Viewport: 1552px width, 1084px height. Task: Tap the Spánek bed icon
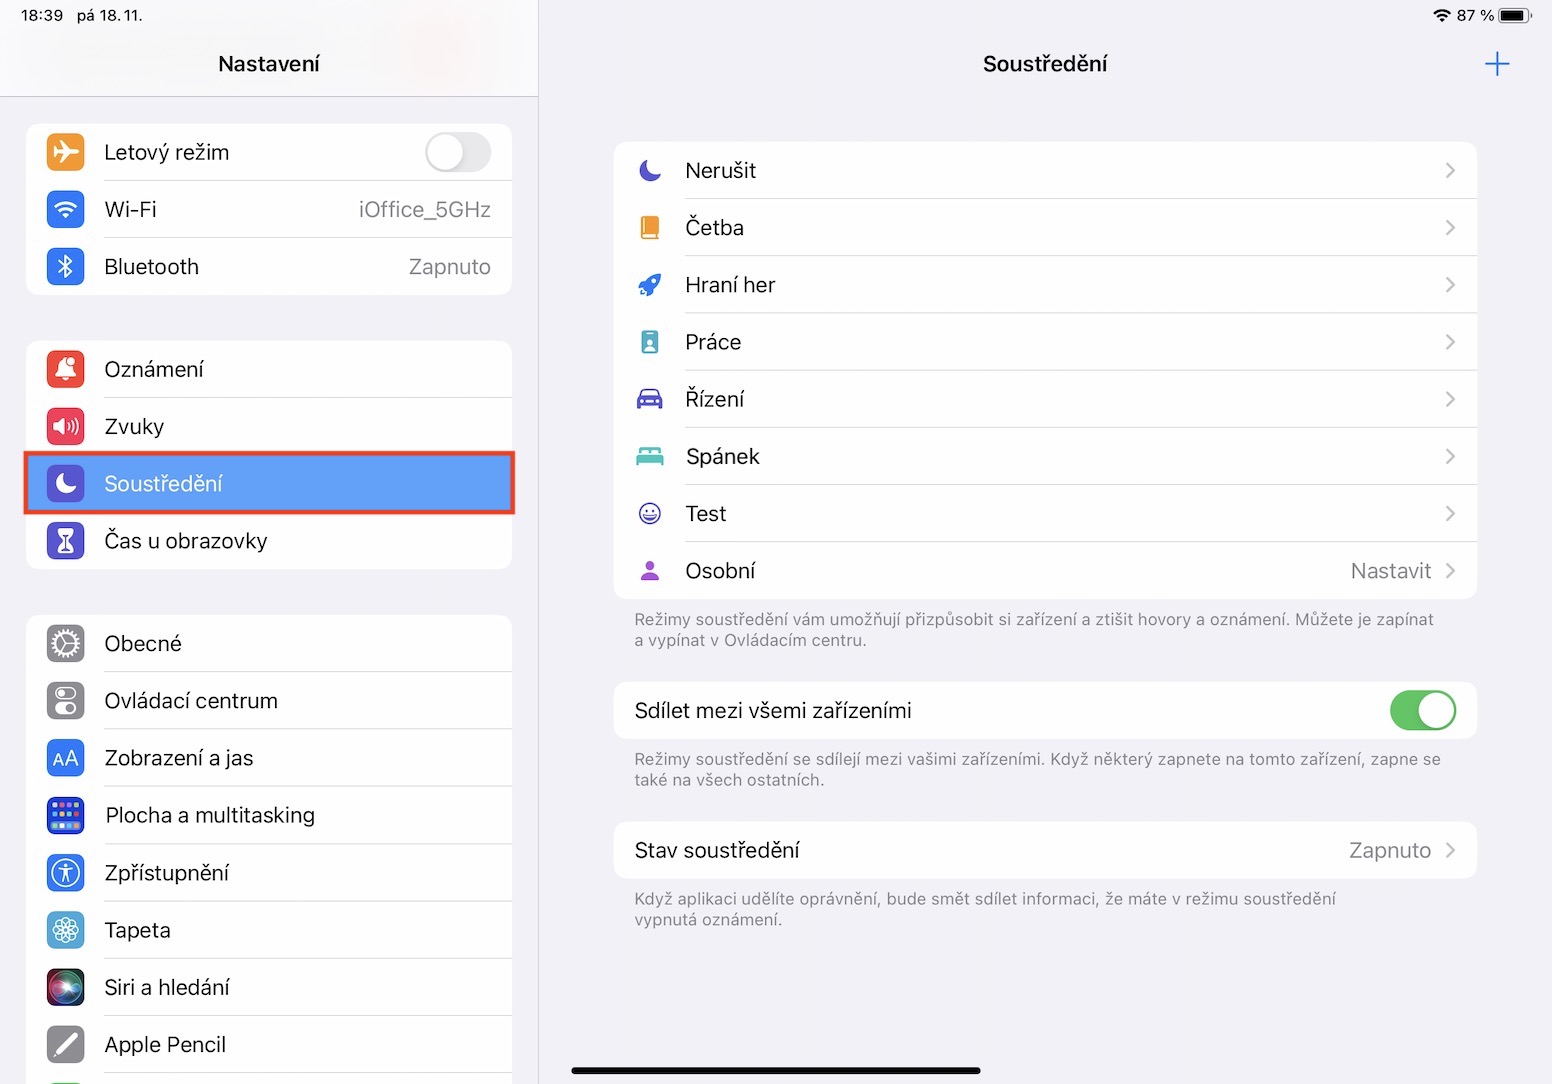650,457
